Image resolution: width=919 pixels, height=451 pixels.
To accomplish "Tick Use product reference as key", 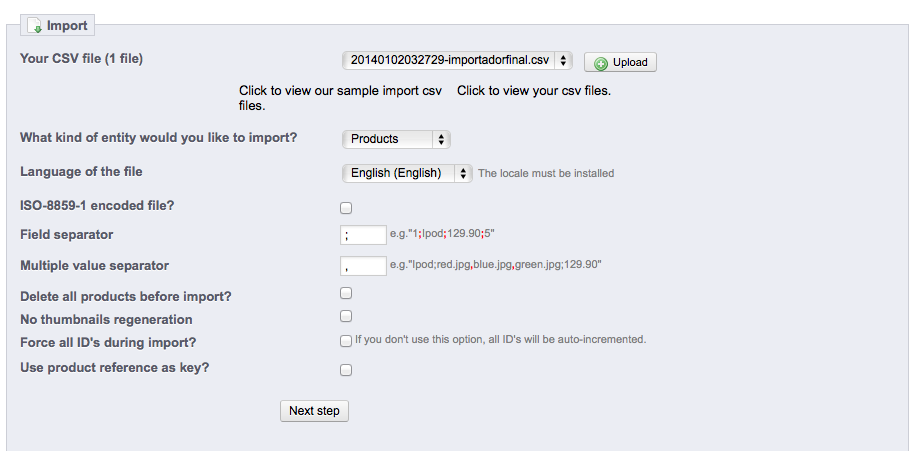I will [x=346, y=369].
